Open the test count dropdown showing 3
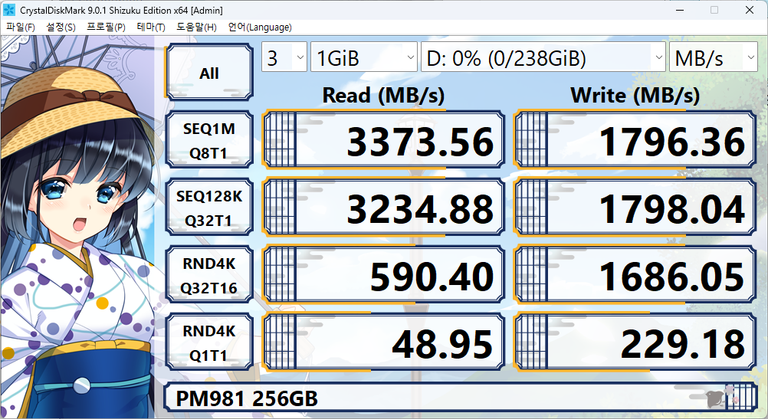This screenshot has width=768, height=419. [284, 58]
